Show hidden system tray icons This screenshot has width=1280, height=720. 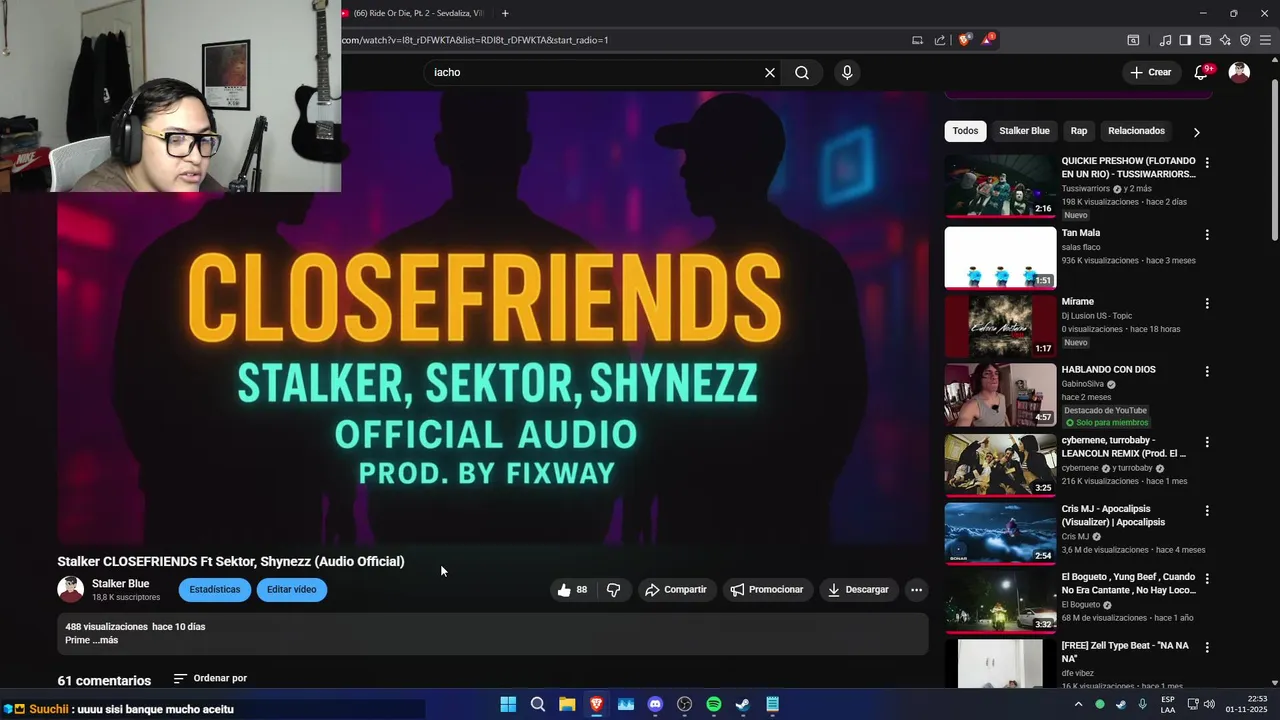click(1078, 704)
